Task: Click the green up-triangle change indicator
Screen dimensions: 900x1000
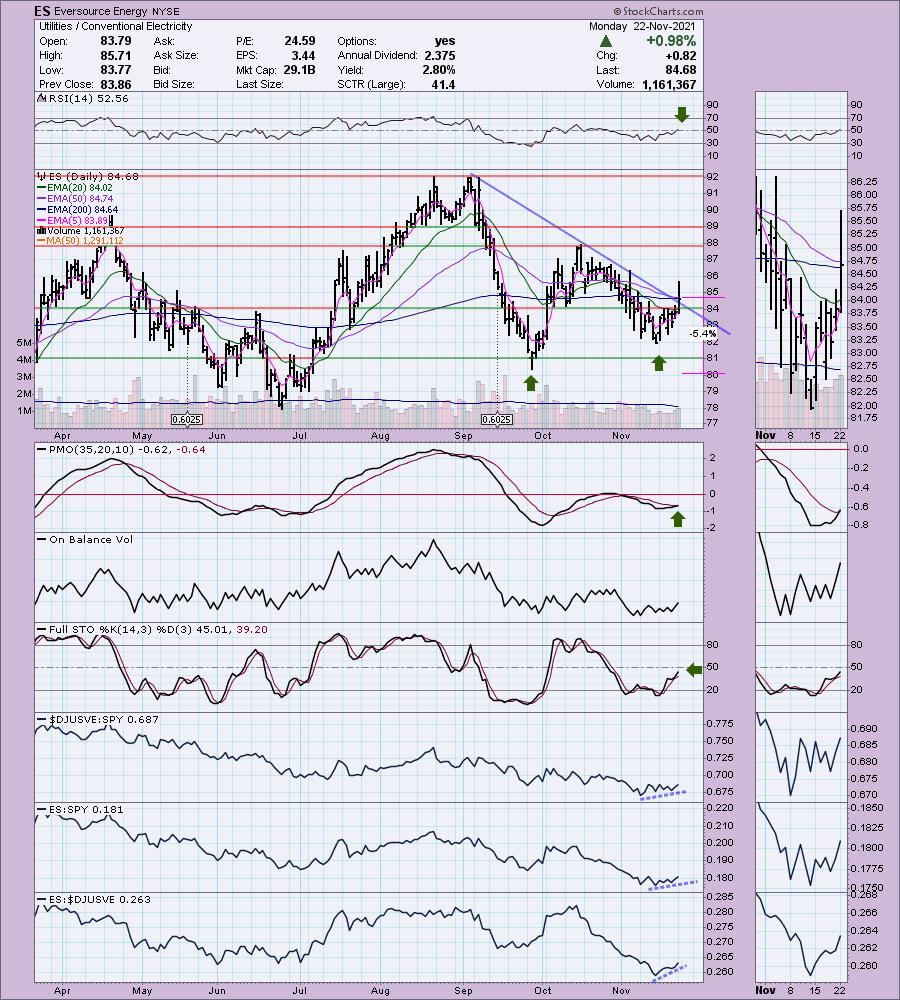Action: coord(606,41)
